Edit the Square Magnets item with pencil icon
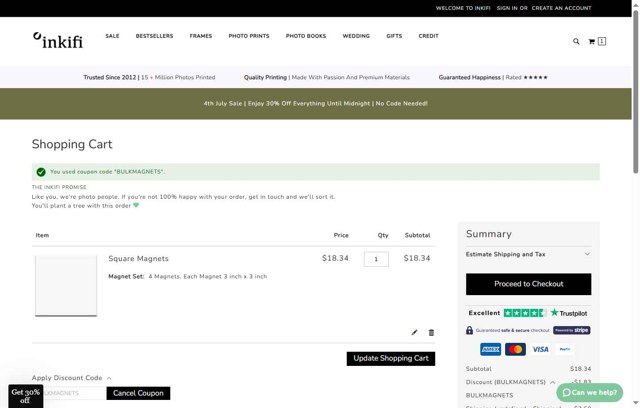640x408 pixels. pyautogui.click(x=414, y=333)
